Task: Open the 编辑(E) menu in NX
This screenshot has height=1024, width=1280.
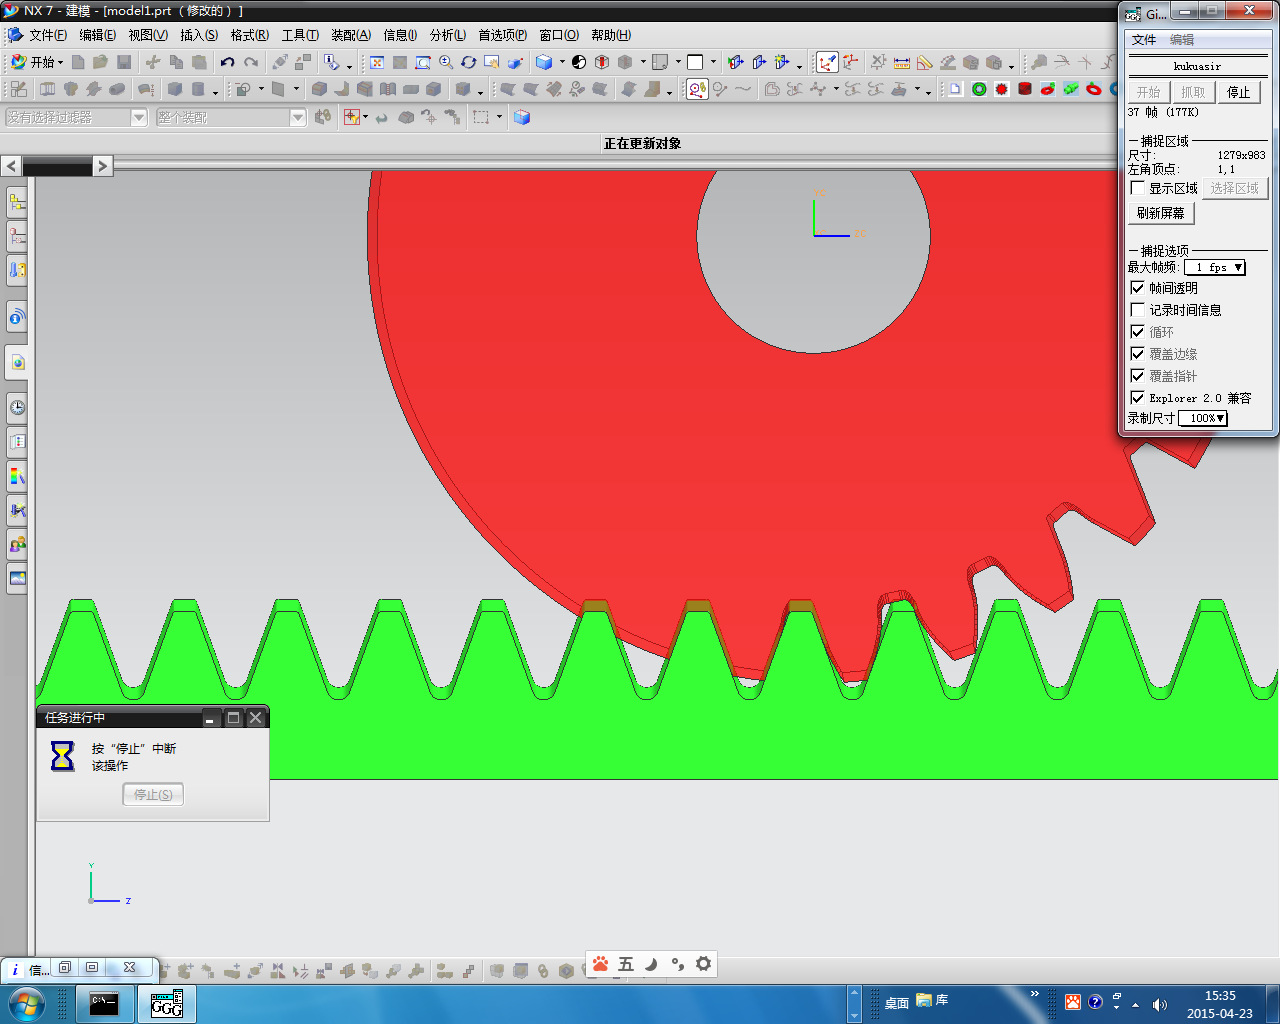Action: pos(97,35)
